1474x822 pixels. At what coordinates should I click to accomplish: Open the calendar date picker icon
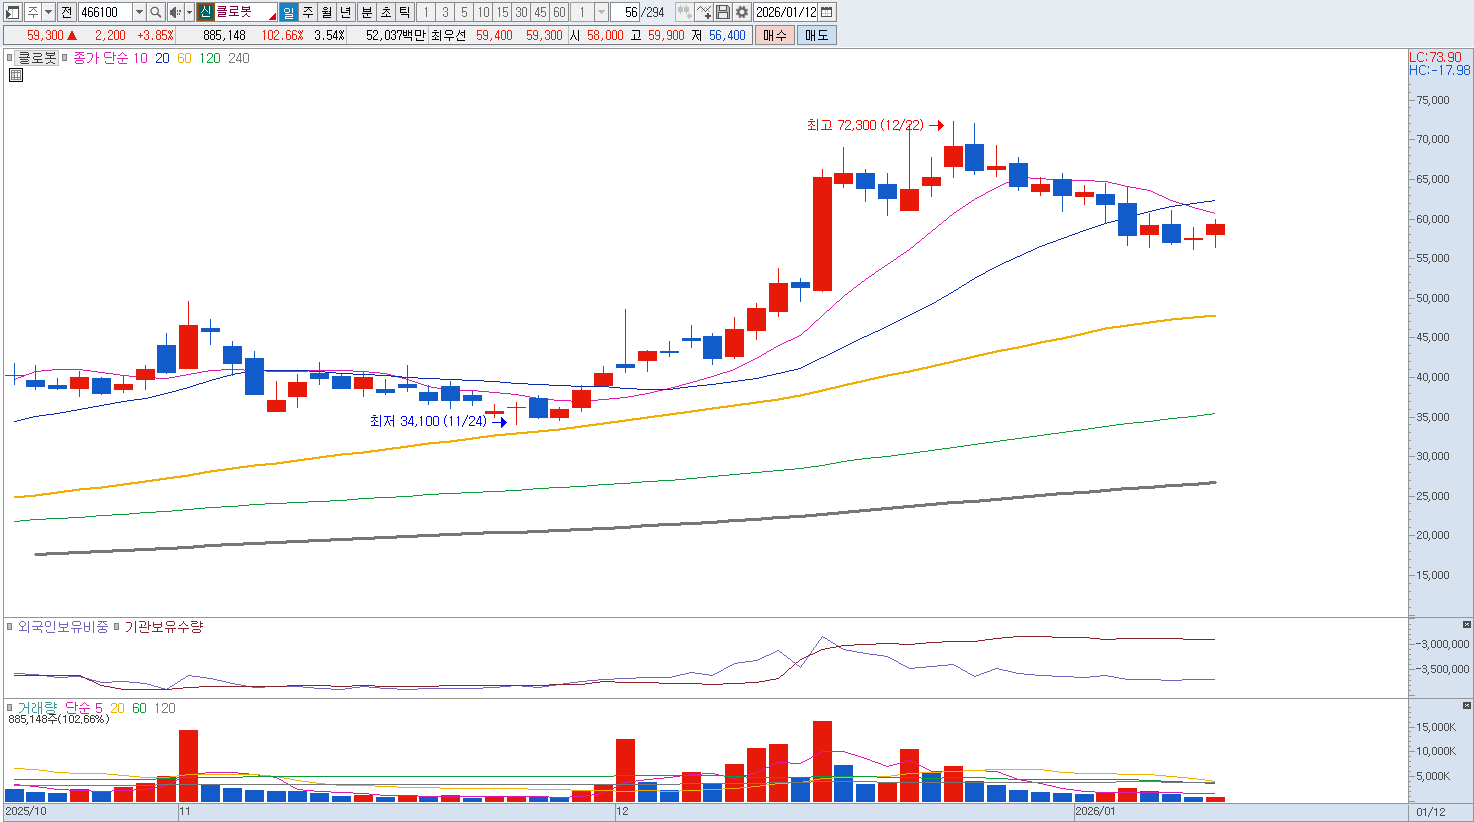826,12
